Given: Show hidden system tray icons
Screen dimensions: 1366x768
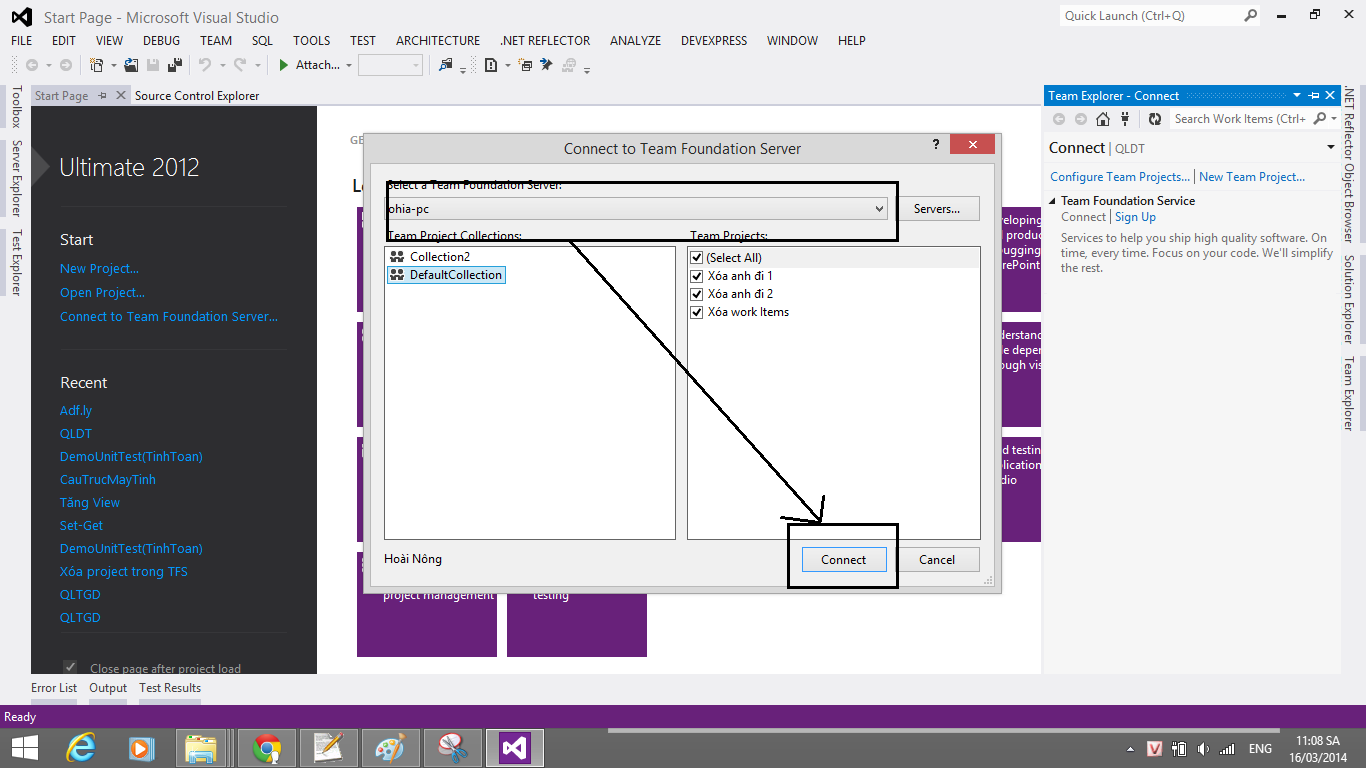Looking at the screenshot, I should point(1130,749).
